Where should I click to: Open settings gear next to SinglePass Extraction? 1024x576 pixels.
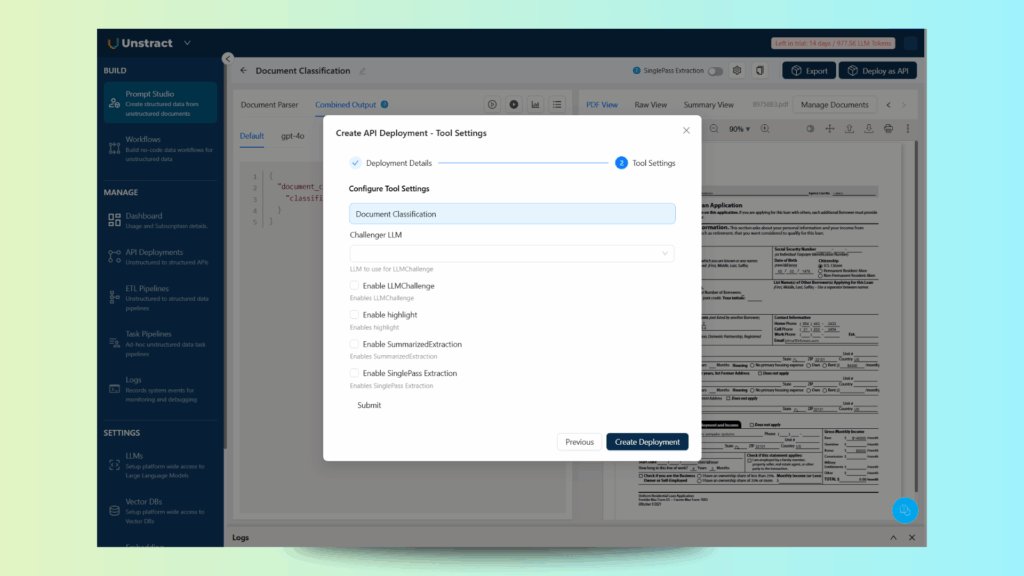737,70
